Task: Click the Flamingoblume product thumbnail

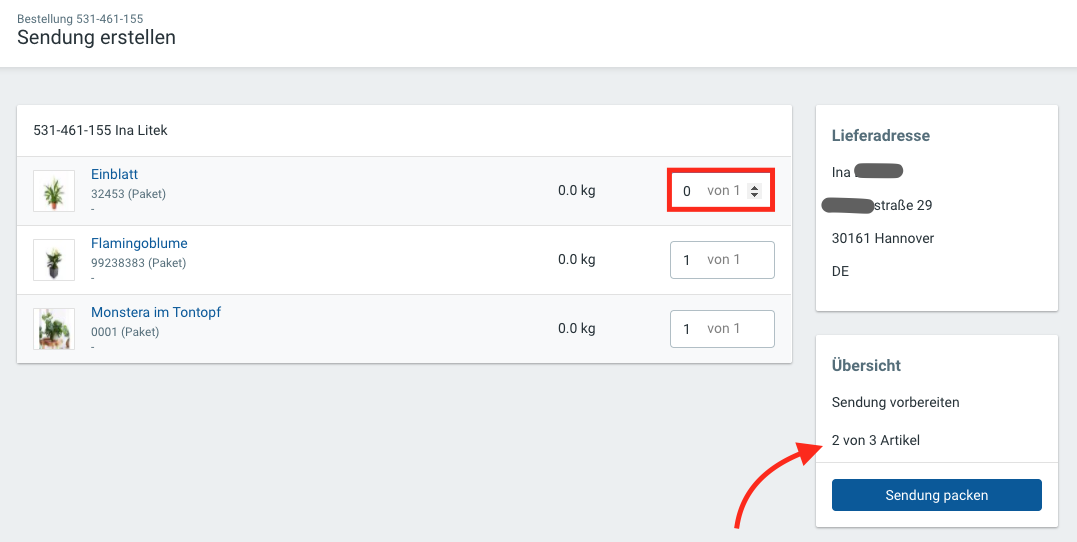Action: click(54, 260)
